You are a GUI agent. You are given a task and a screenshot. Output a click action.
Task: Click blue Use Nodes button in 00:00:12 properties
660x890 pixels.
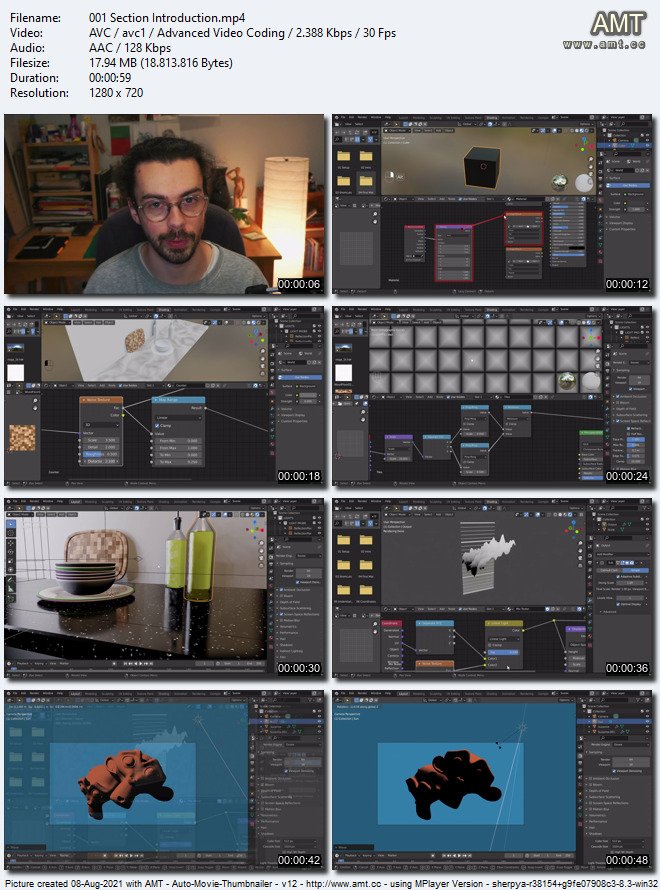pyautogui.click(x=628, y=185)
